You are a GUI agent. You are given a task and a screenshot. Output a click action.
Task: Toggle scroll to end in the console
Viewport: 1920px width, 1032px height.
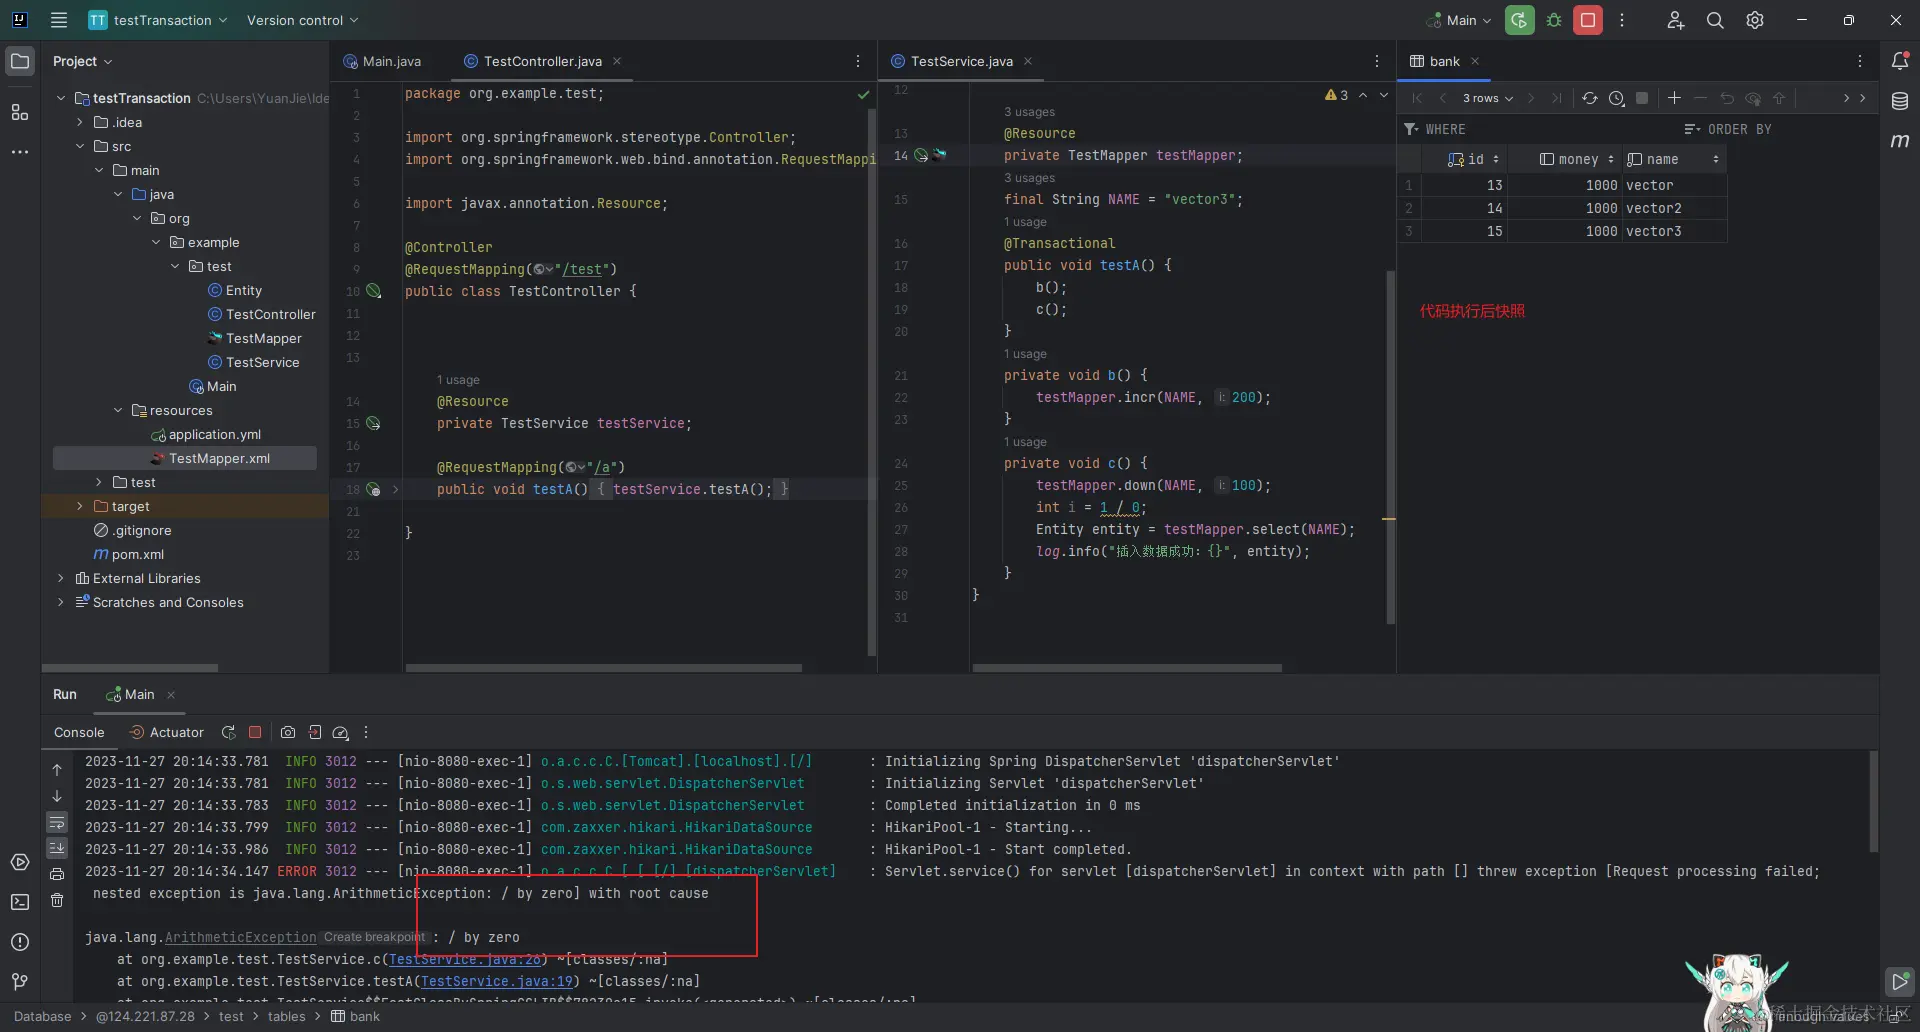click(57, 848)
